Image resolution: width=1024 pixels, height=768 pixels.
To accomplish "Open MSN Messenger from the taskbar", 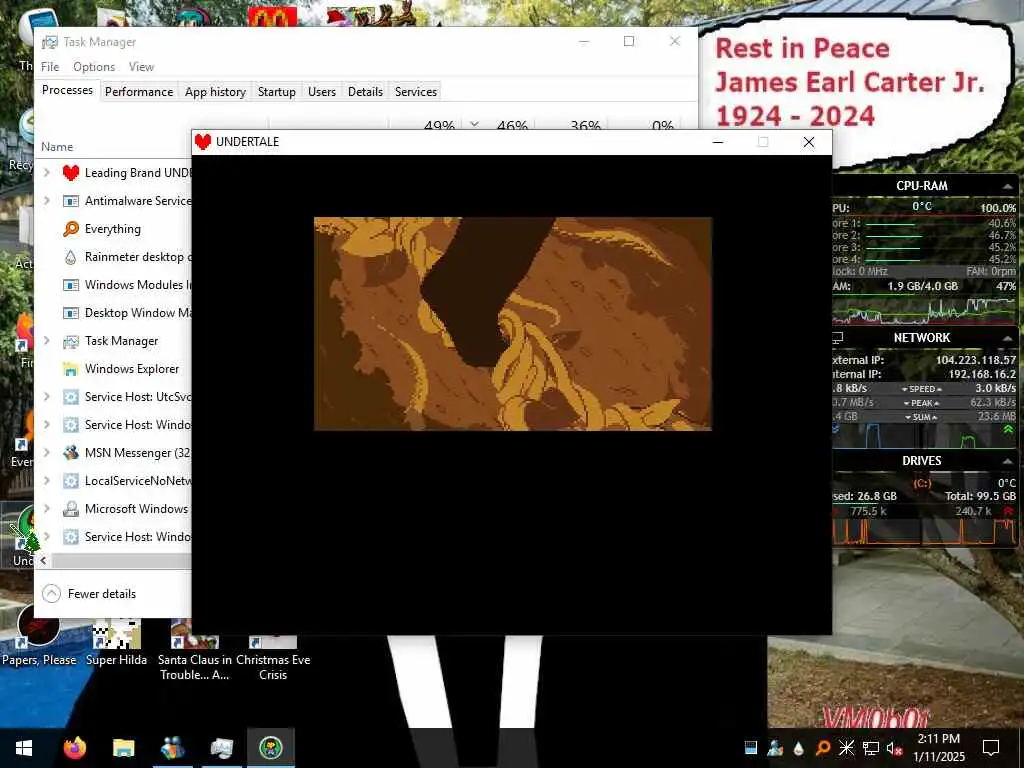I will [x=172, y=748].
